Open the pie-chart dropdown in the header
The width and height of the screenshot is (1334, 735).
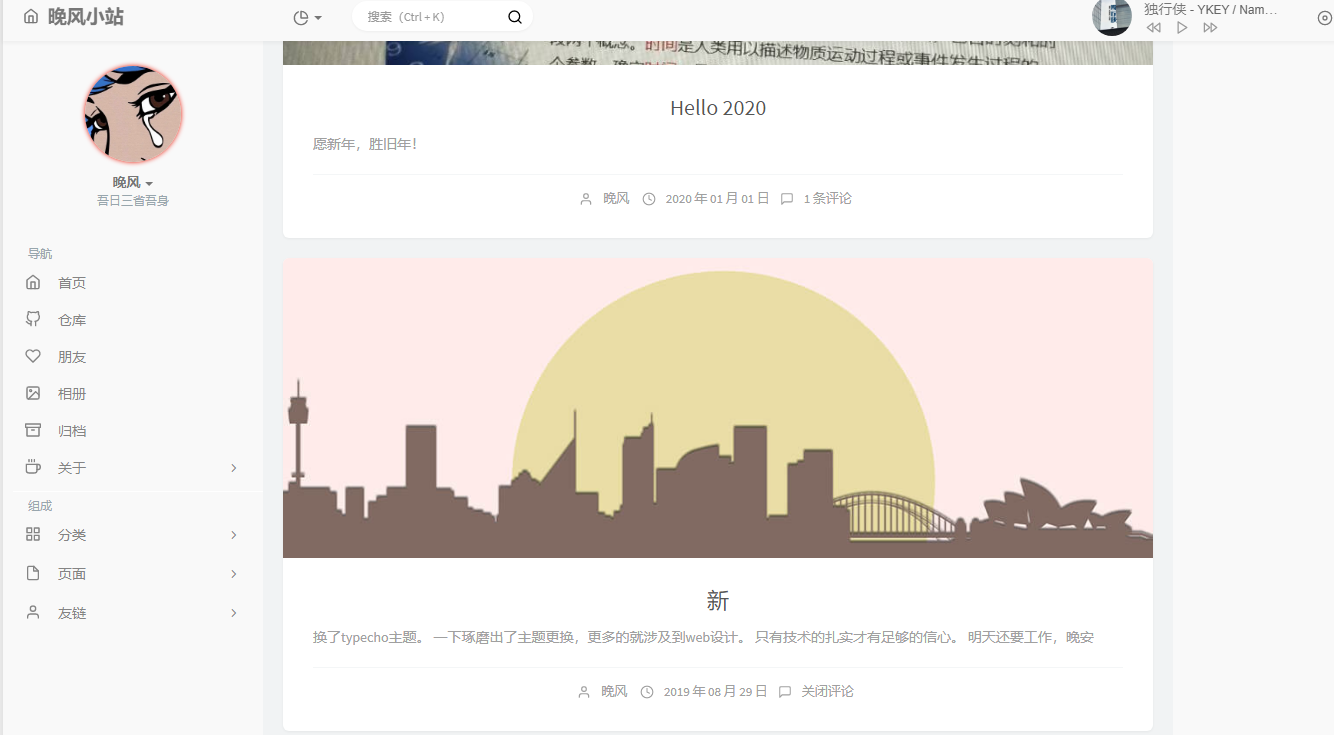tap(307, 17)
